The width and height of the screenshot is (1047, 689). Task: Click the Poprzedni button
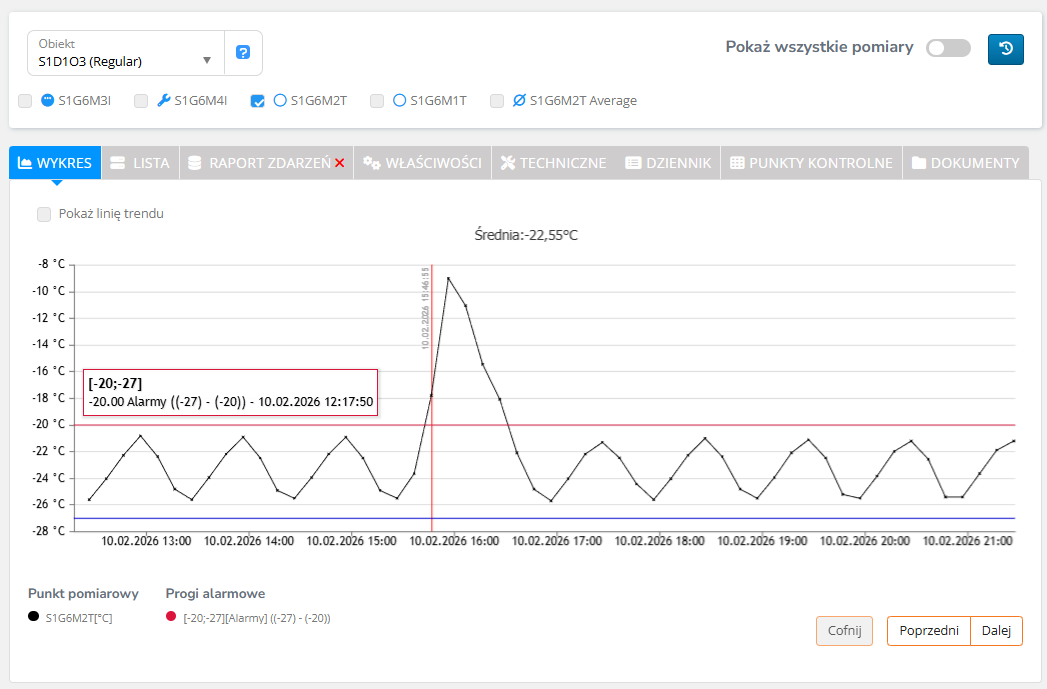click(928, 631)
